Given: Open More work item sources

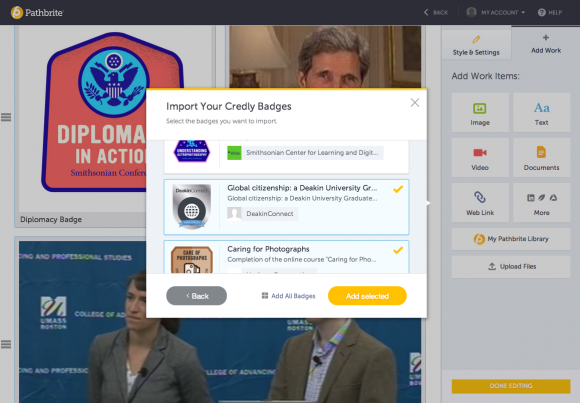Looking at the screenshot, I should pos(542,203).
